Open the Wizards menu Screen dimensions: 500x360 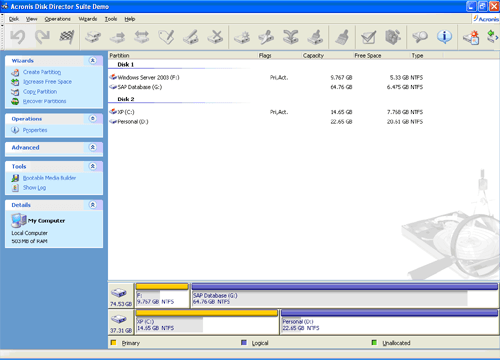point(88,19)
